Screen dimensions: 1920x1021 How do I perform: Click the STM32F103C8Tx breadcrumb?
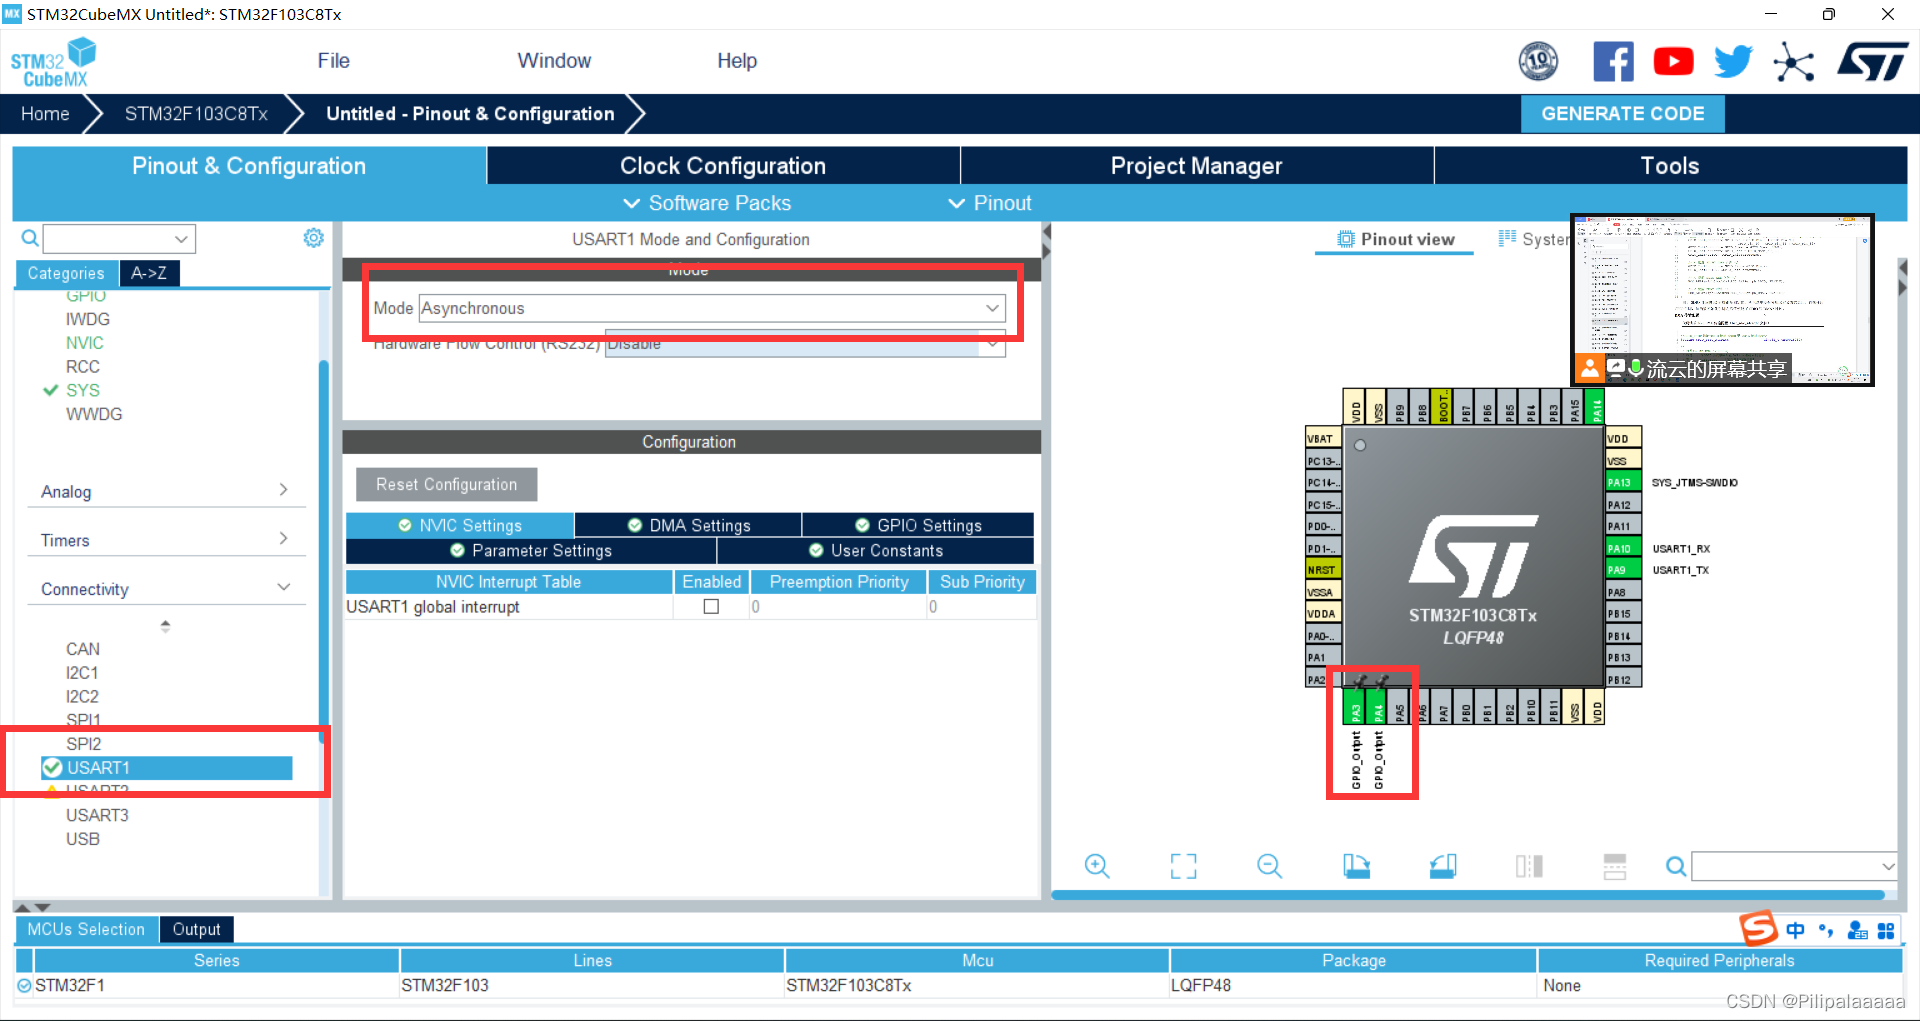click(x=196, y=114)
